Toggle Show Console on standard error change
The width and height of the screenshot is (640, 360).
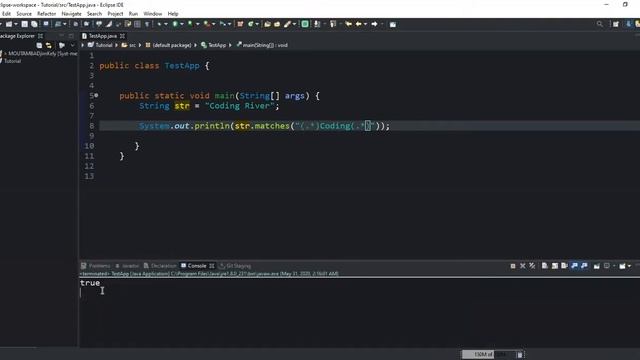click(x=584, y=266)
